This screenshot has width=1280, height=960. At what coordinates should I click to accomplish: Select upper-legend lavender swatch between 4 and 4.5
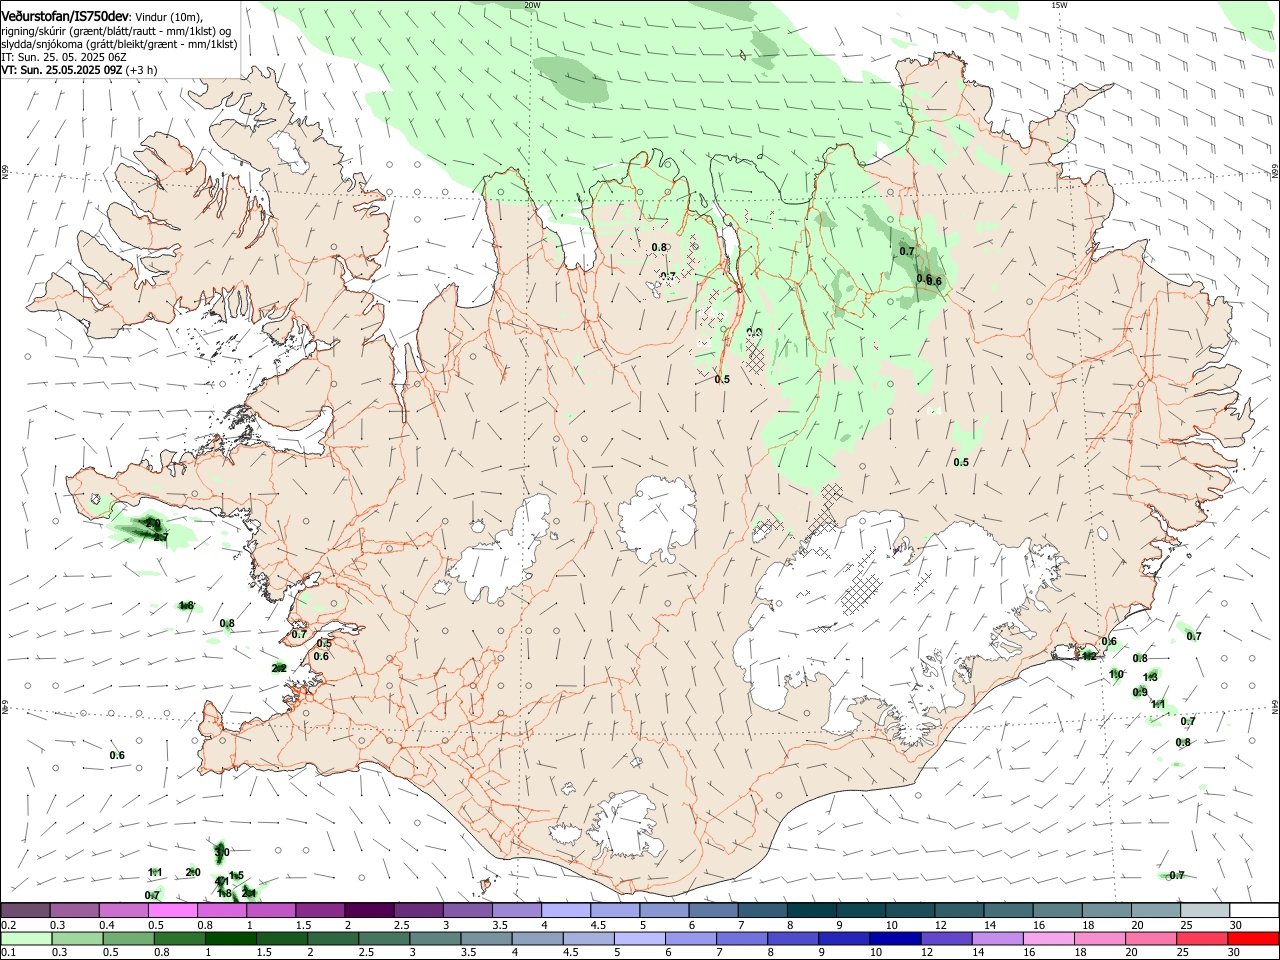tap(565, 910)
